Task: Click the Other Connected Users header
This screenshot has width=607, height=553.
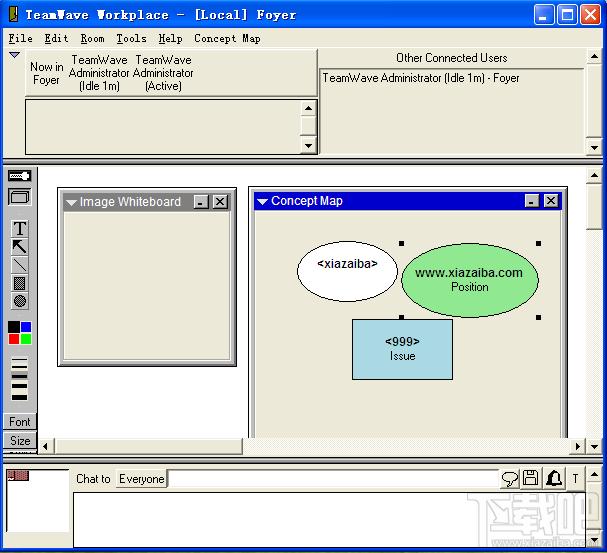Action: coord(451,58)
